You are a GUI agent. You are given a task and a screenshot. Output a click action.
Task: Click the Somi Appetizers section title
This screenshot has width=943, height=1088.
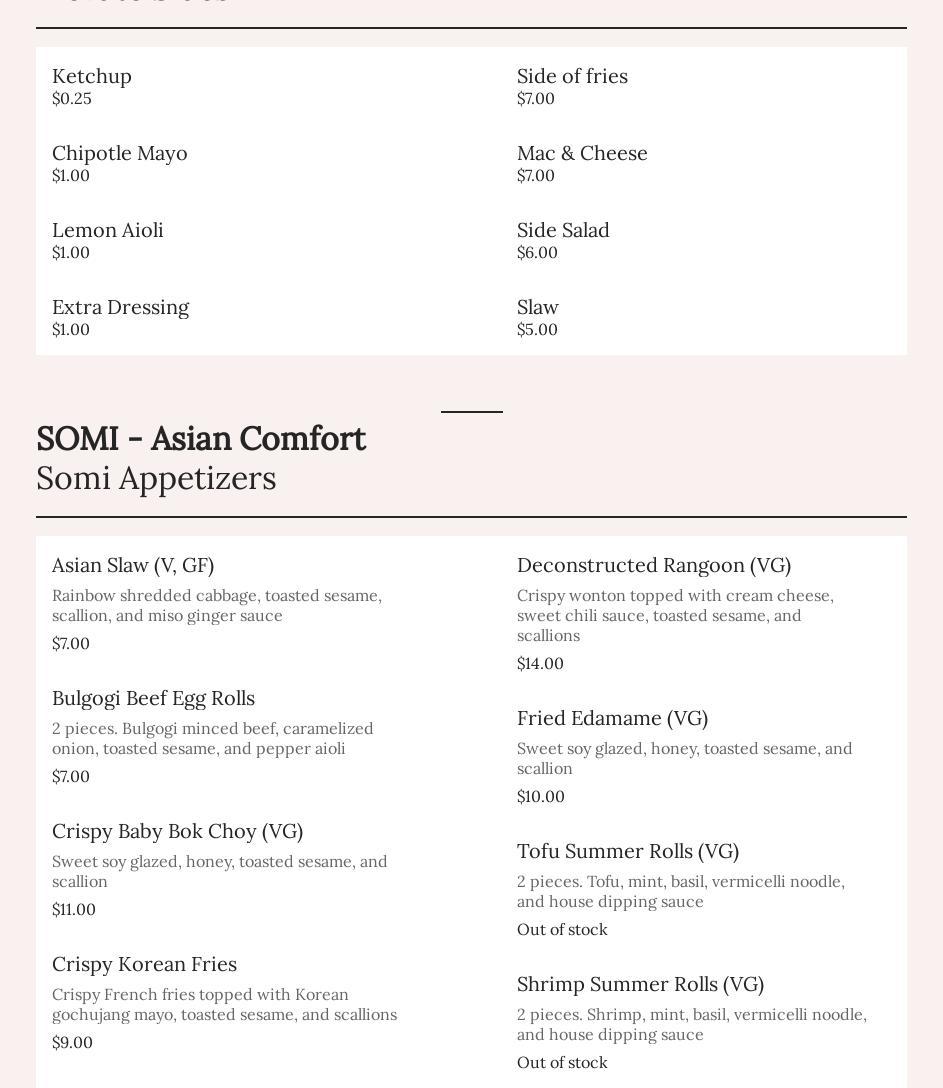point(156,478)
